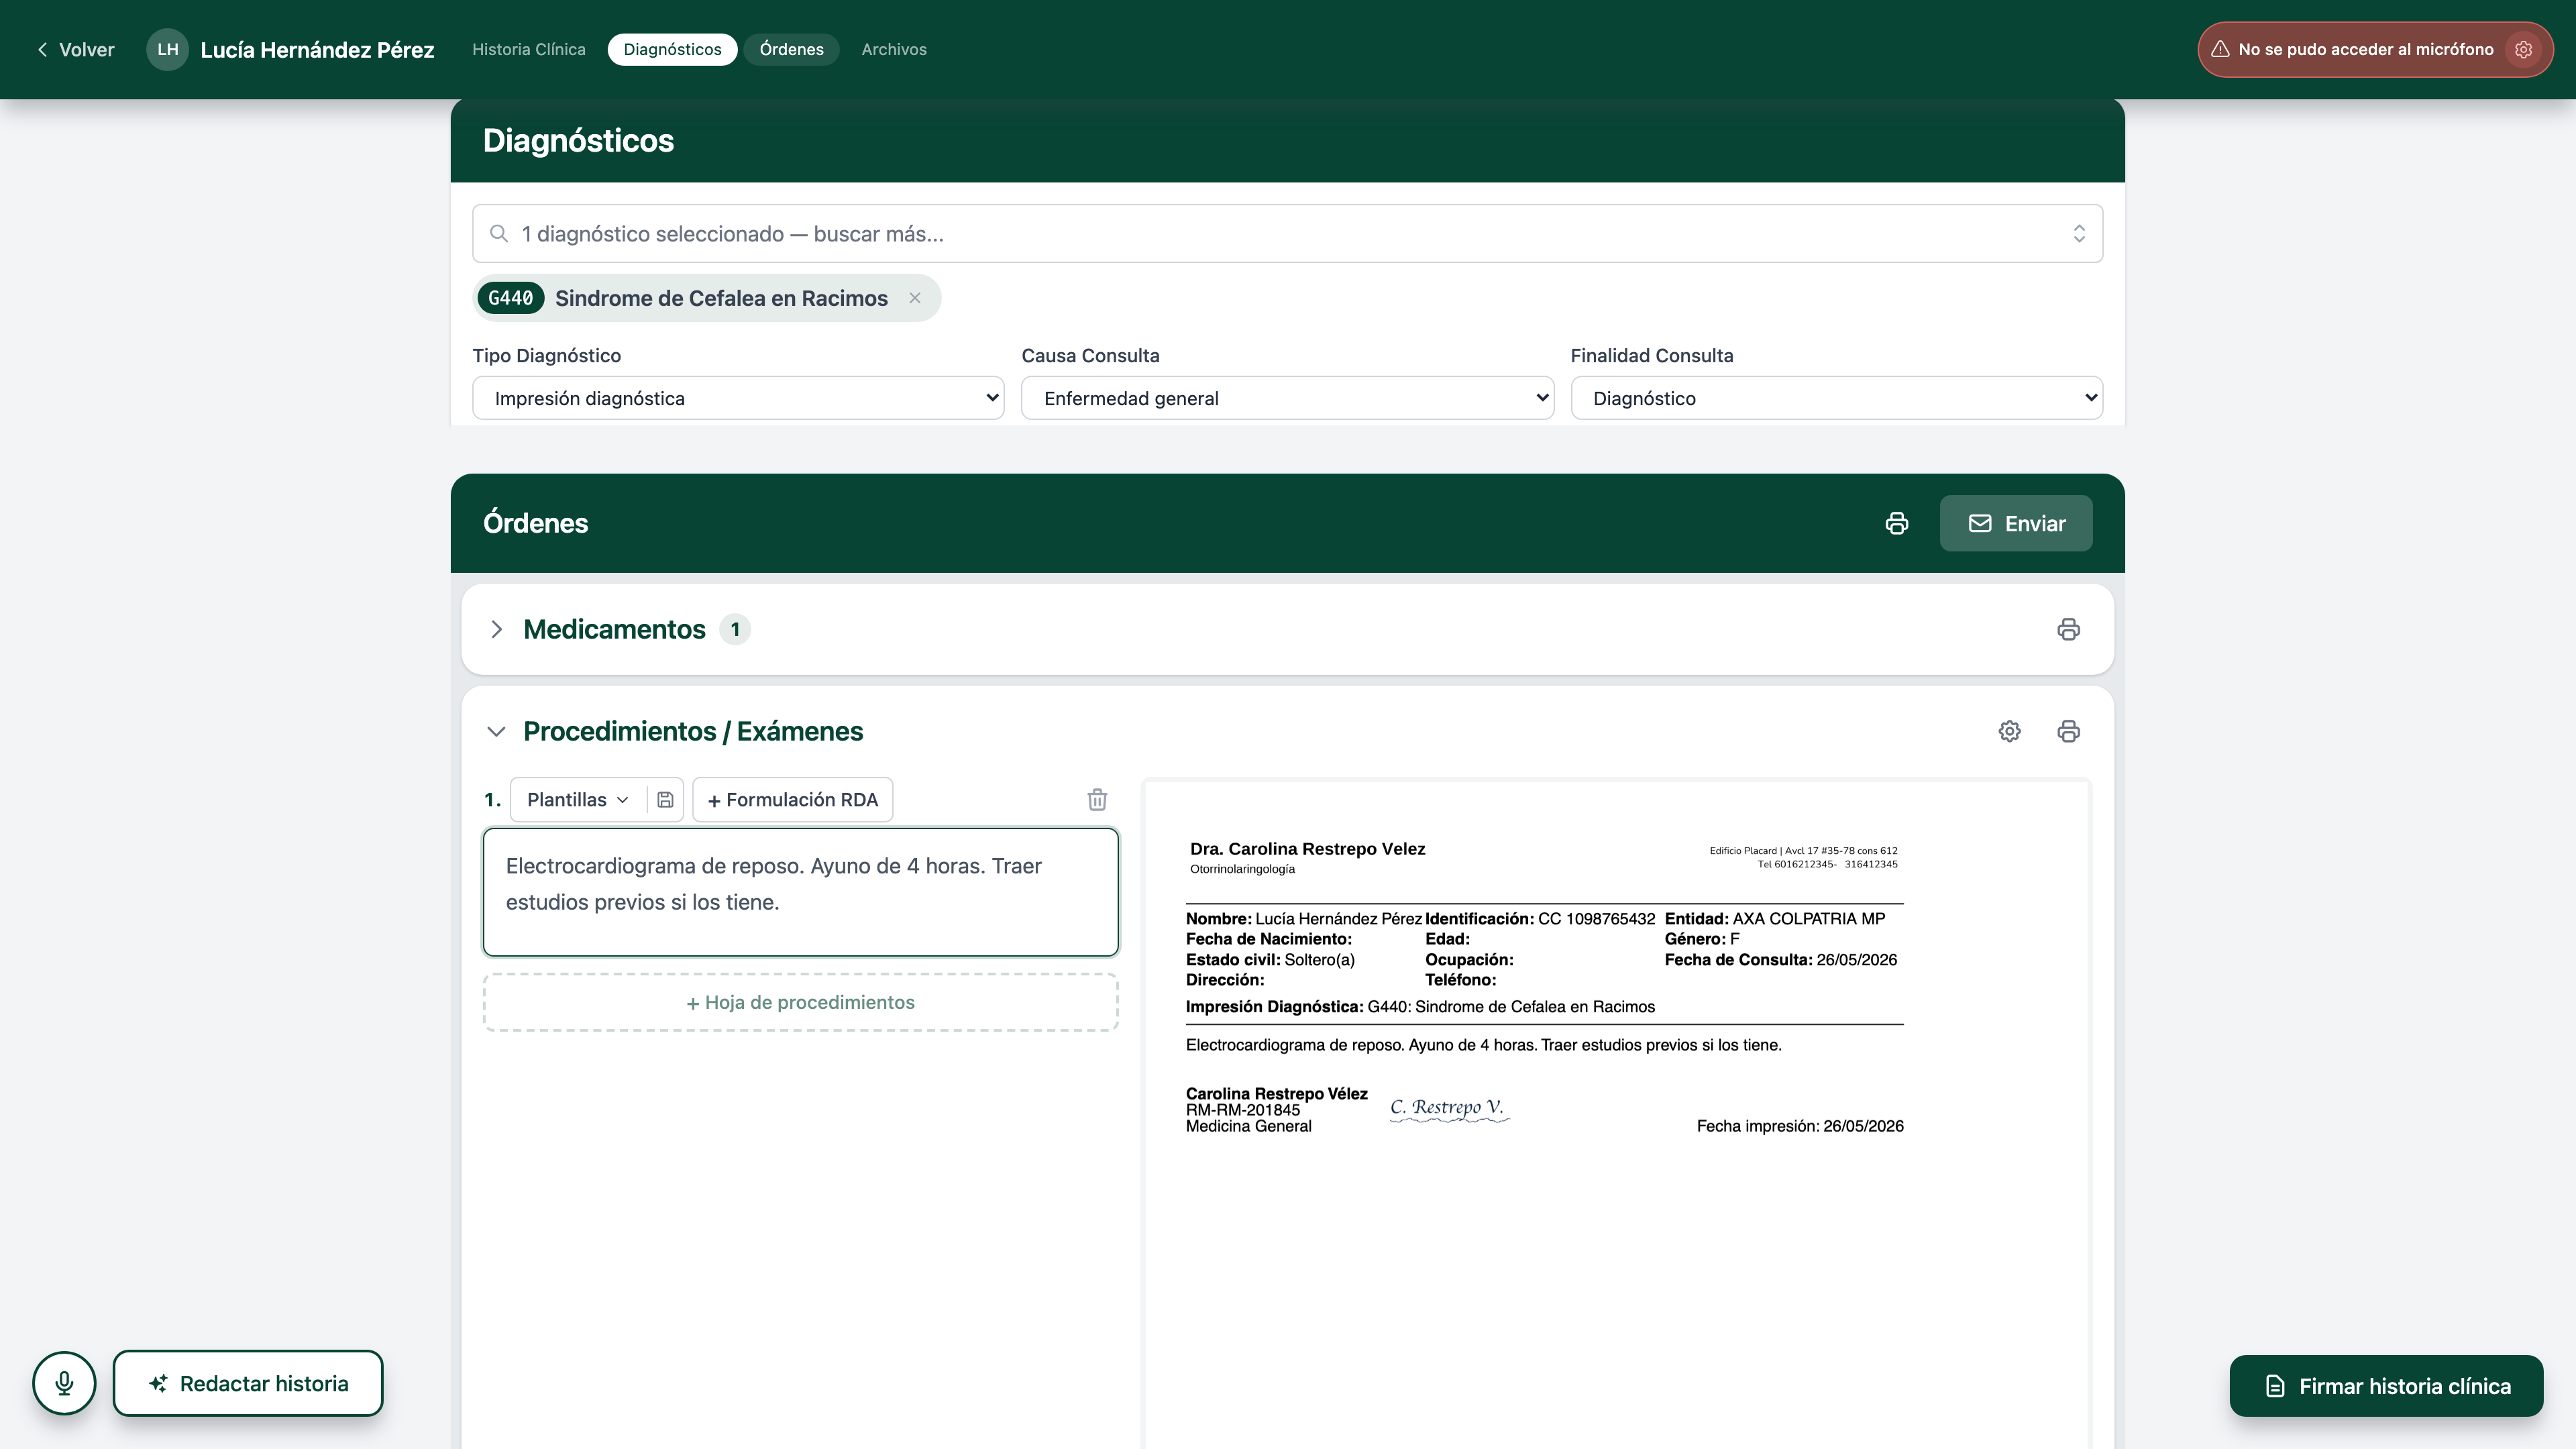Remove the G440 diagnosis chip
The width and height of the screenshot is (2576, 1449).
[x=914, y=298]
